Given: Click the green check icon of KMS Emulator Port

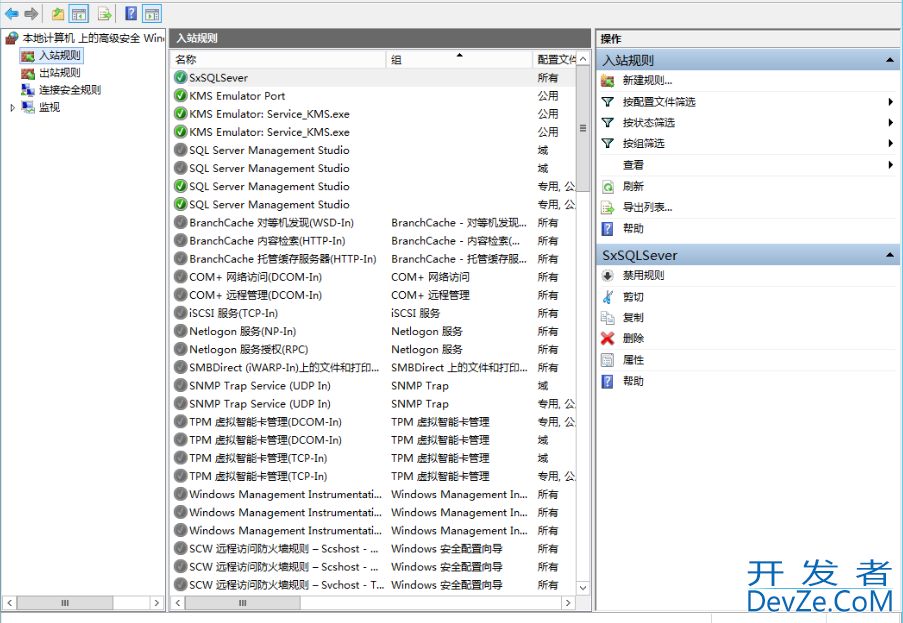Looking at the screenshot, I should point(180,96).
